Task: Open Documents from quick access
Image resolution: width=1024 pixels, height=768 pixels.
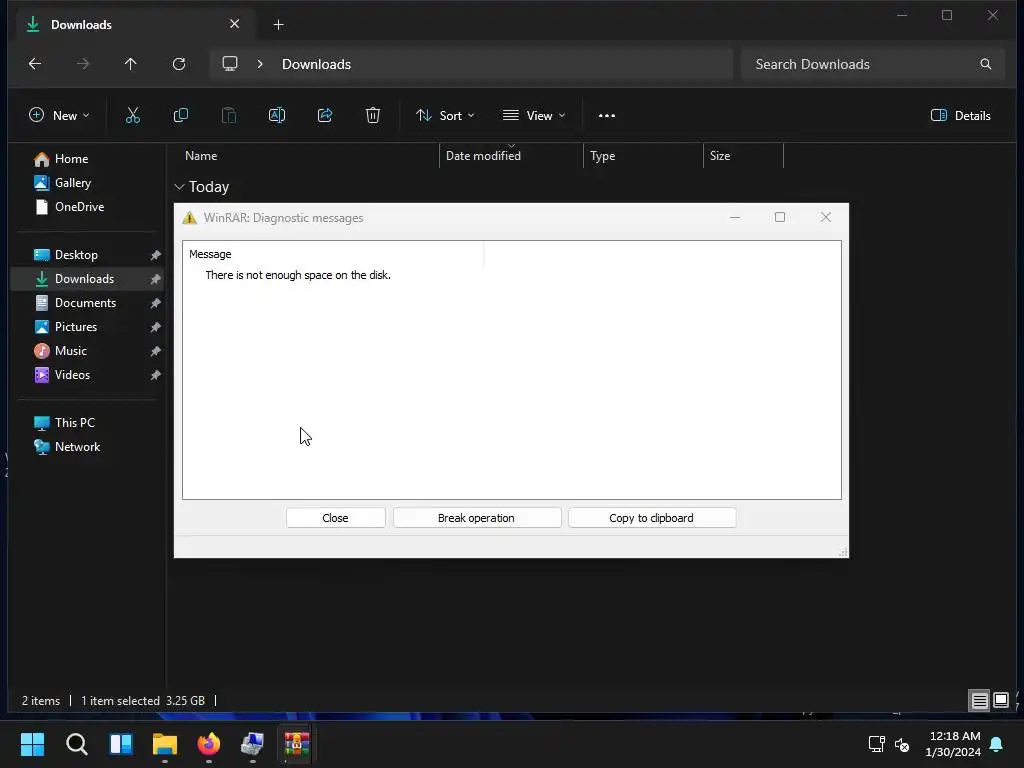Action: pyautogui.click(x=85, y=303)
